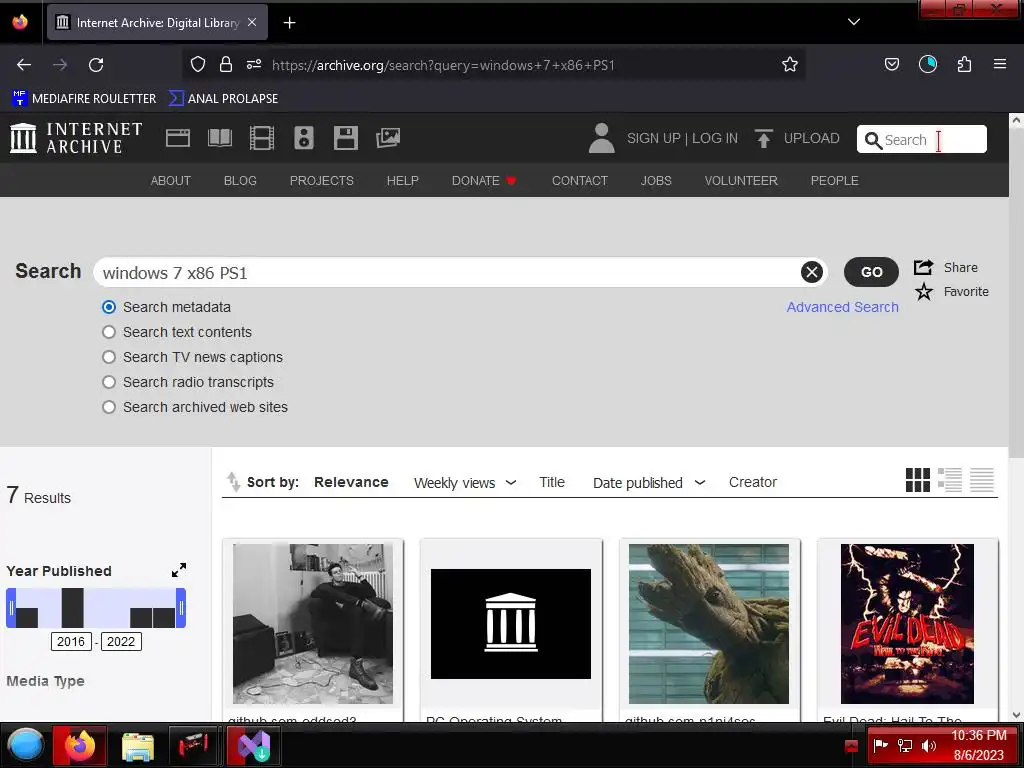Open PEOPLE navigation item

834,181
